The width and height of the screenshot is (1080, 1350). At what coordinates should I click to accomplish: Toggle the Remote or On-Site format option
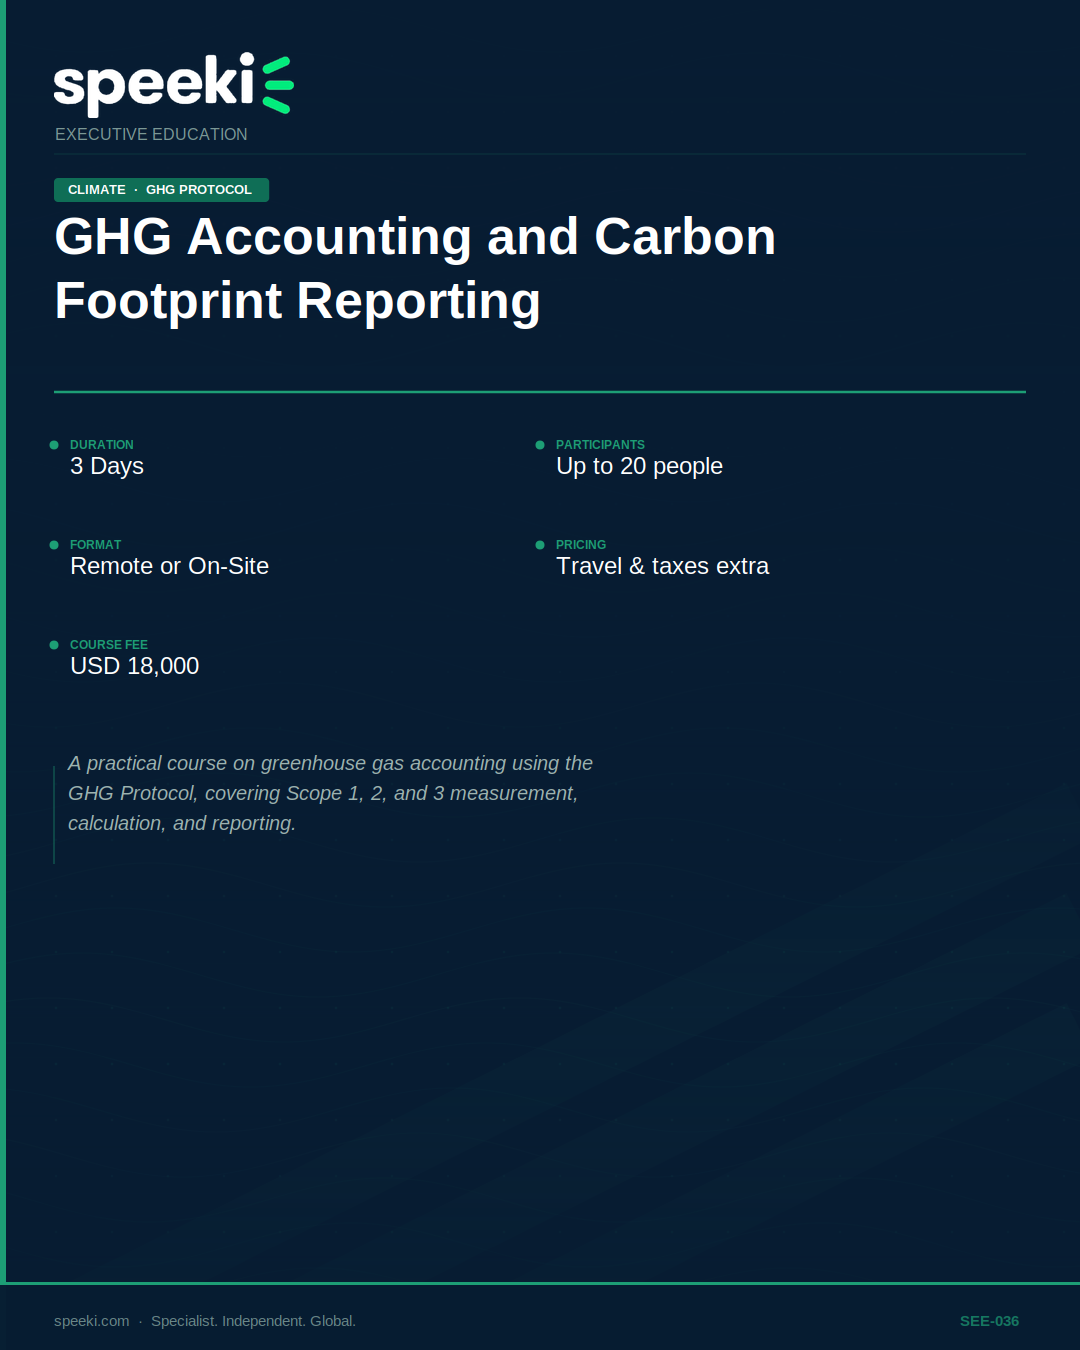[x=169, y=566]
